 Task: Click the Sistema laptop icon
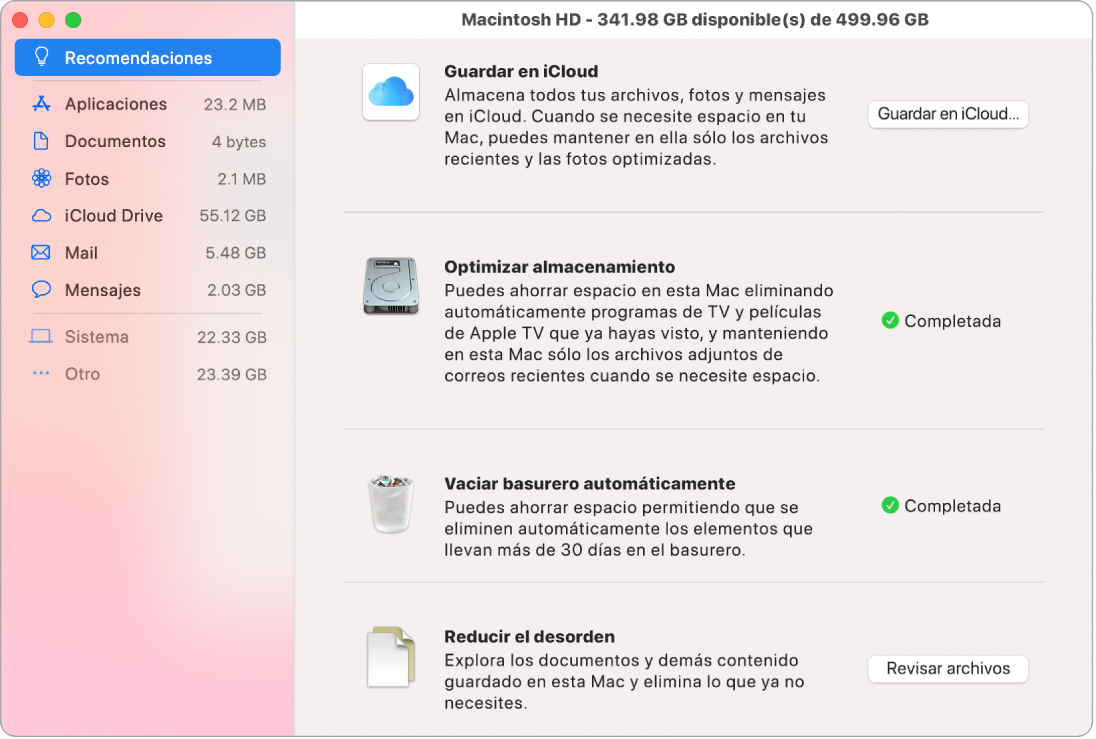point(40,337)
